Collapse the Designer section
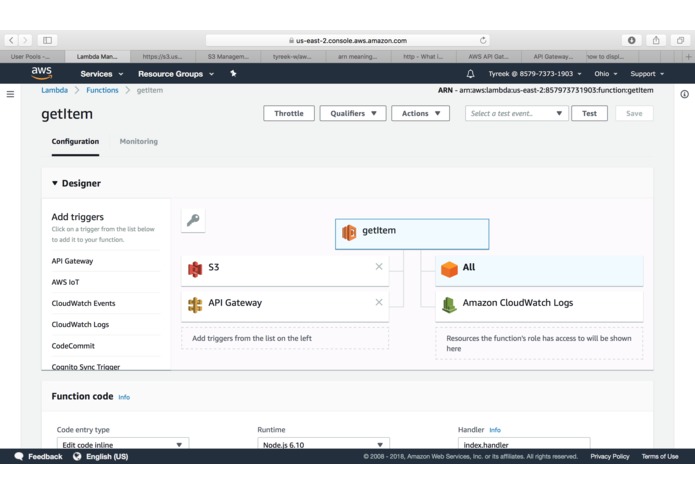 55,183
